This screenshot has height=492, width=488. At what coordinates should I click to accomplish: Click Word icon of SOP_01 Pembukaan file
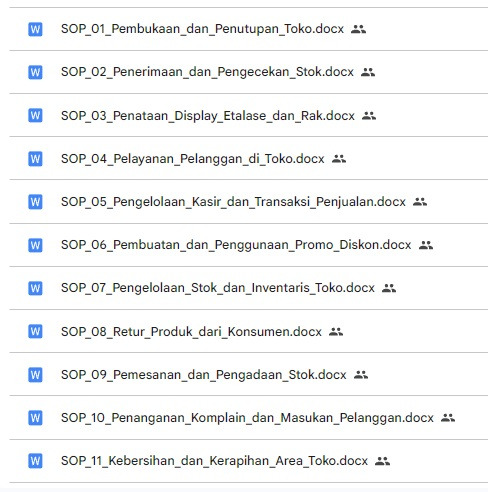tap(35, 29)
